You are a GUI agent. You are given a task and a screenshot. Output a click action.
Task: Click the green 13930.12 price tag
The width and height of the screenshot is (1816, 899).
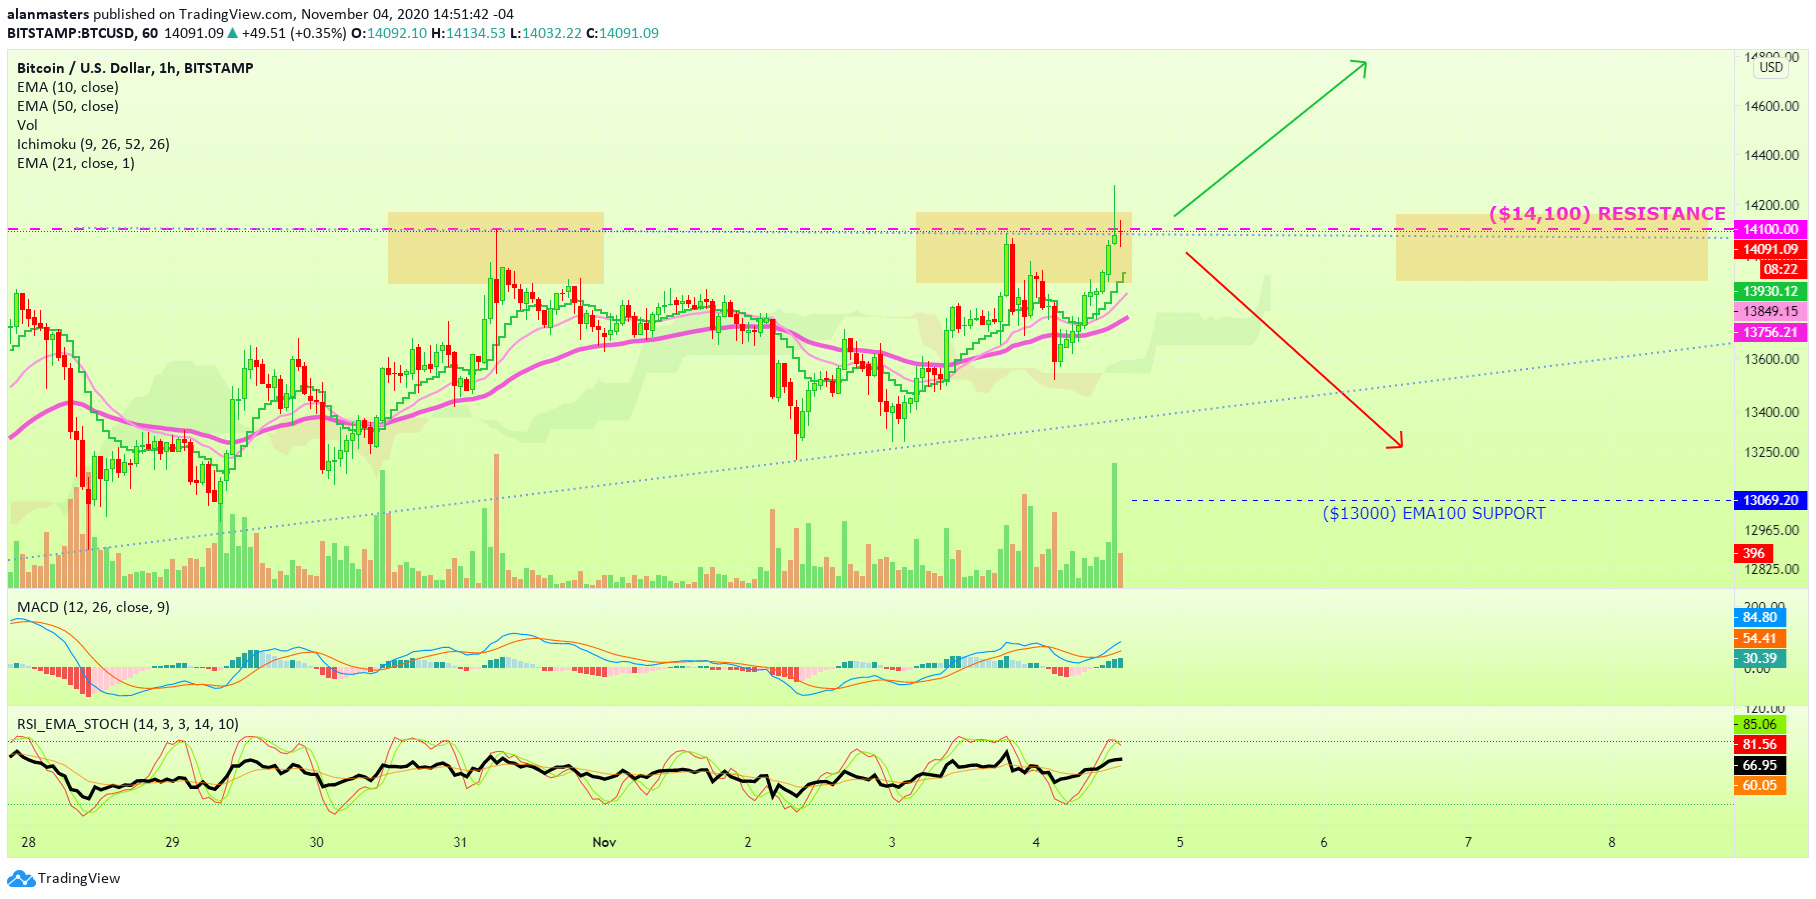1770,291
